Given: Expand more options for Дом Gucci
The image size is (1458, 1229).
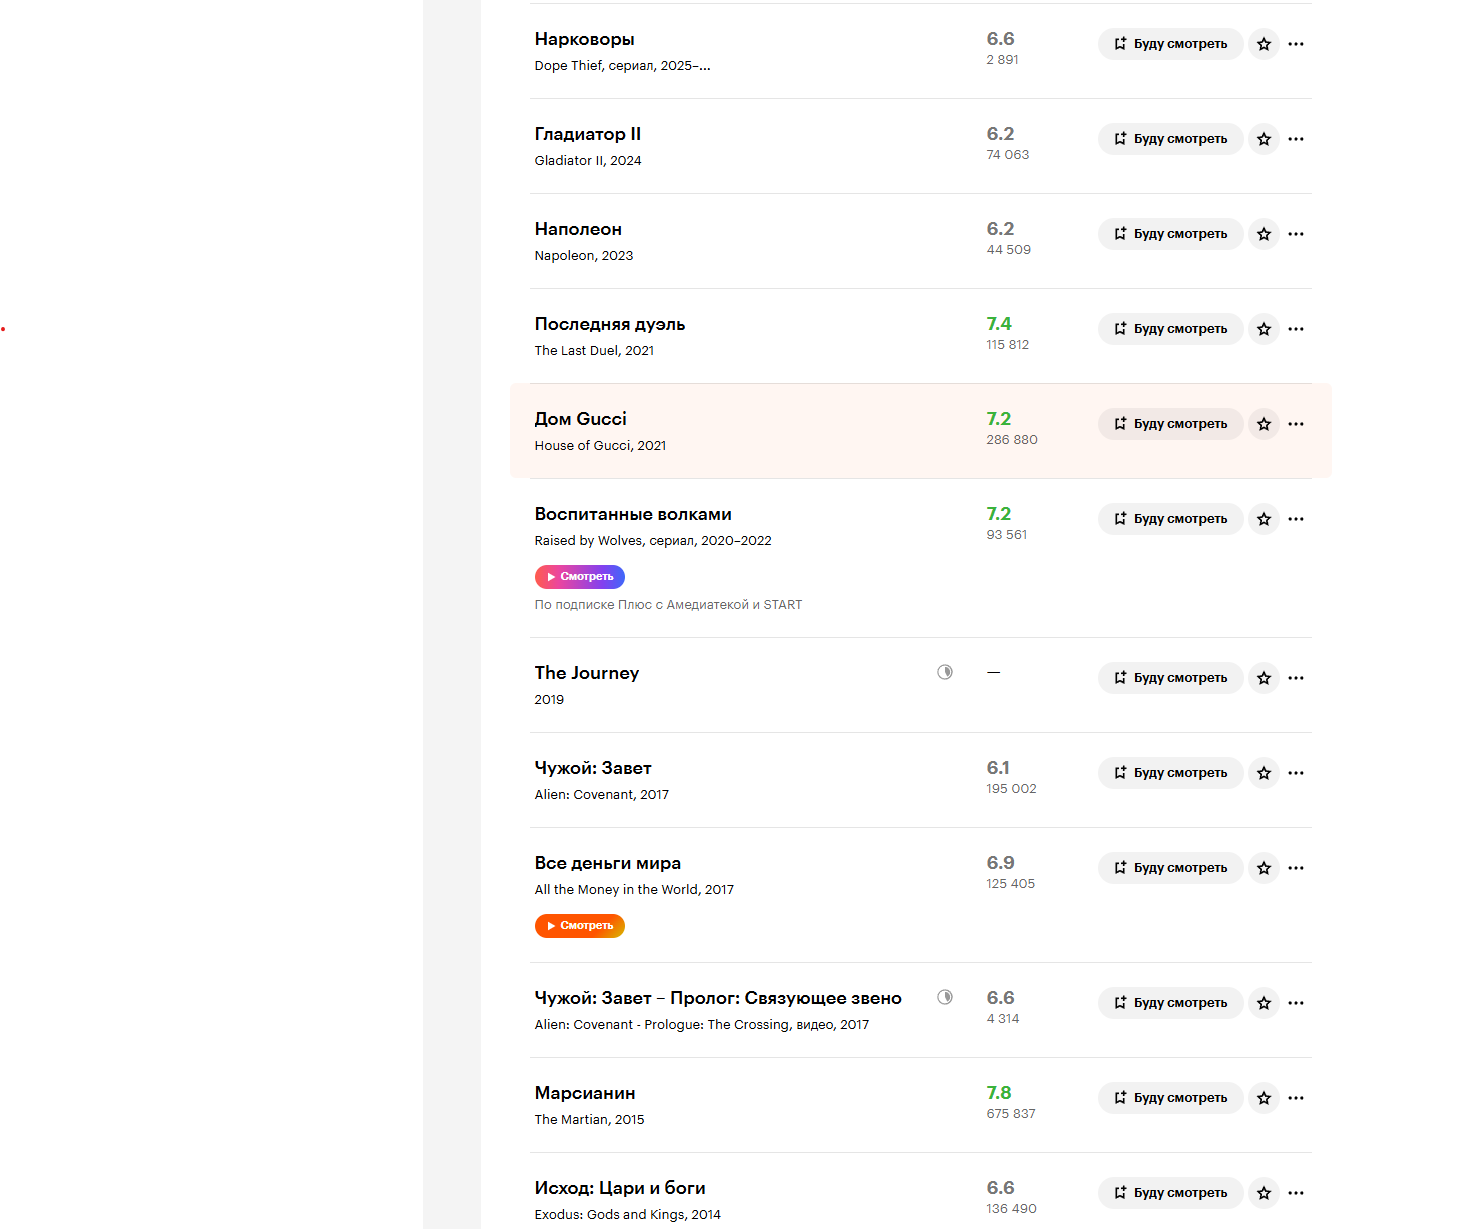Looking at the screenshot, I should tap(1296, 424).
